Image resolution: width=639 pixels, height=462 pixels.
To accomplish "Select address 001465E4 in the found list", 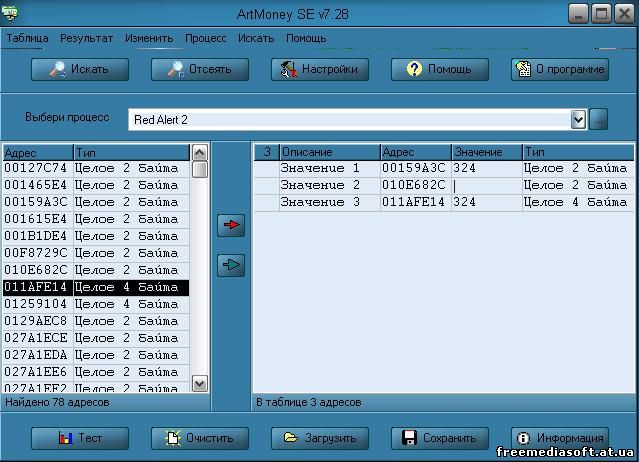I will click(x=96, y=185).
